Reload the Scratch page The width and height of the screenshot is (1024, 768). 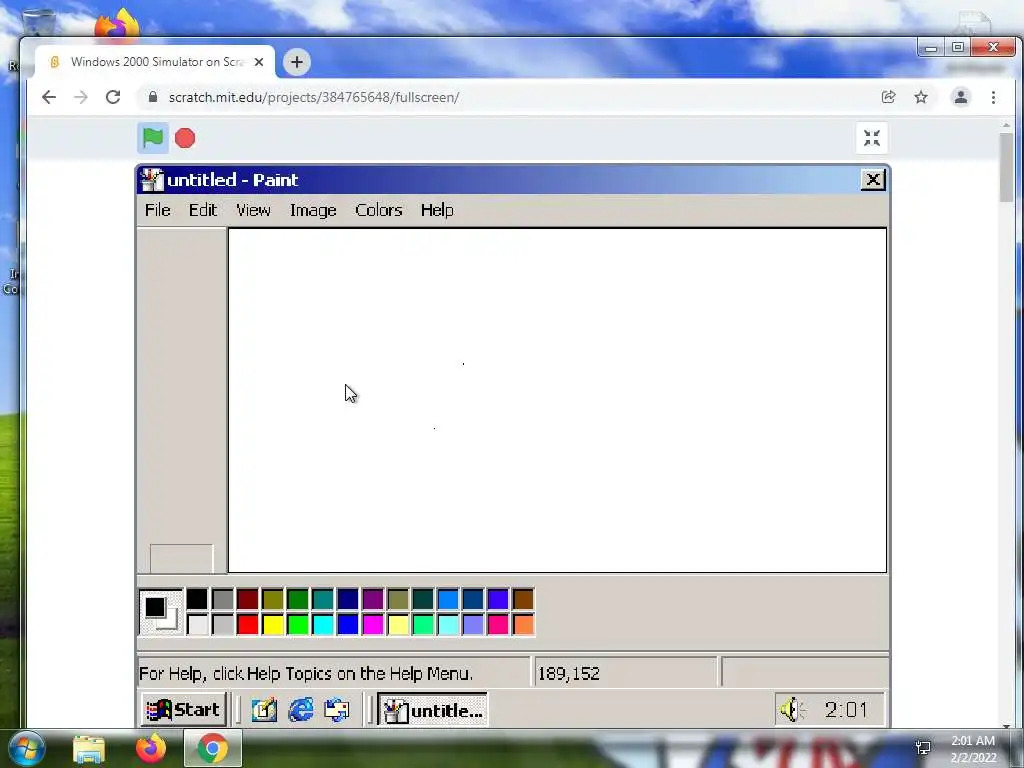pos(113,97)
